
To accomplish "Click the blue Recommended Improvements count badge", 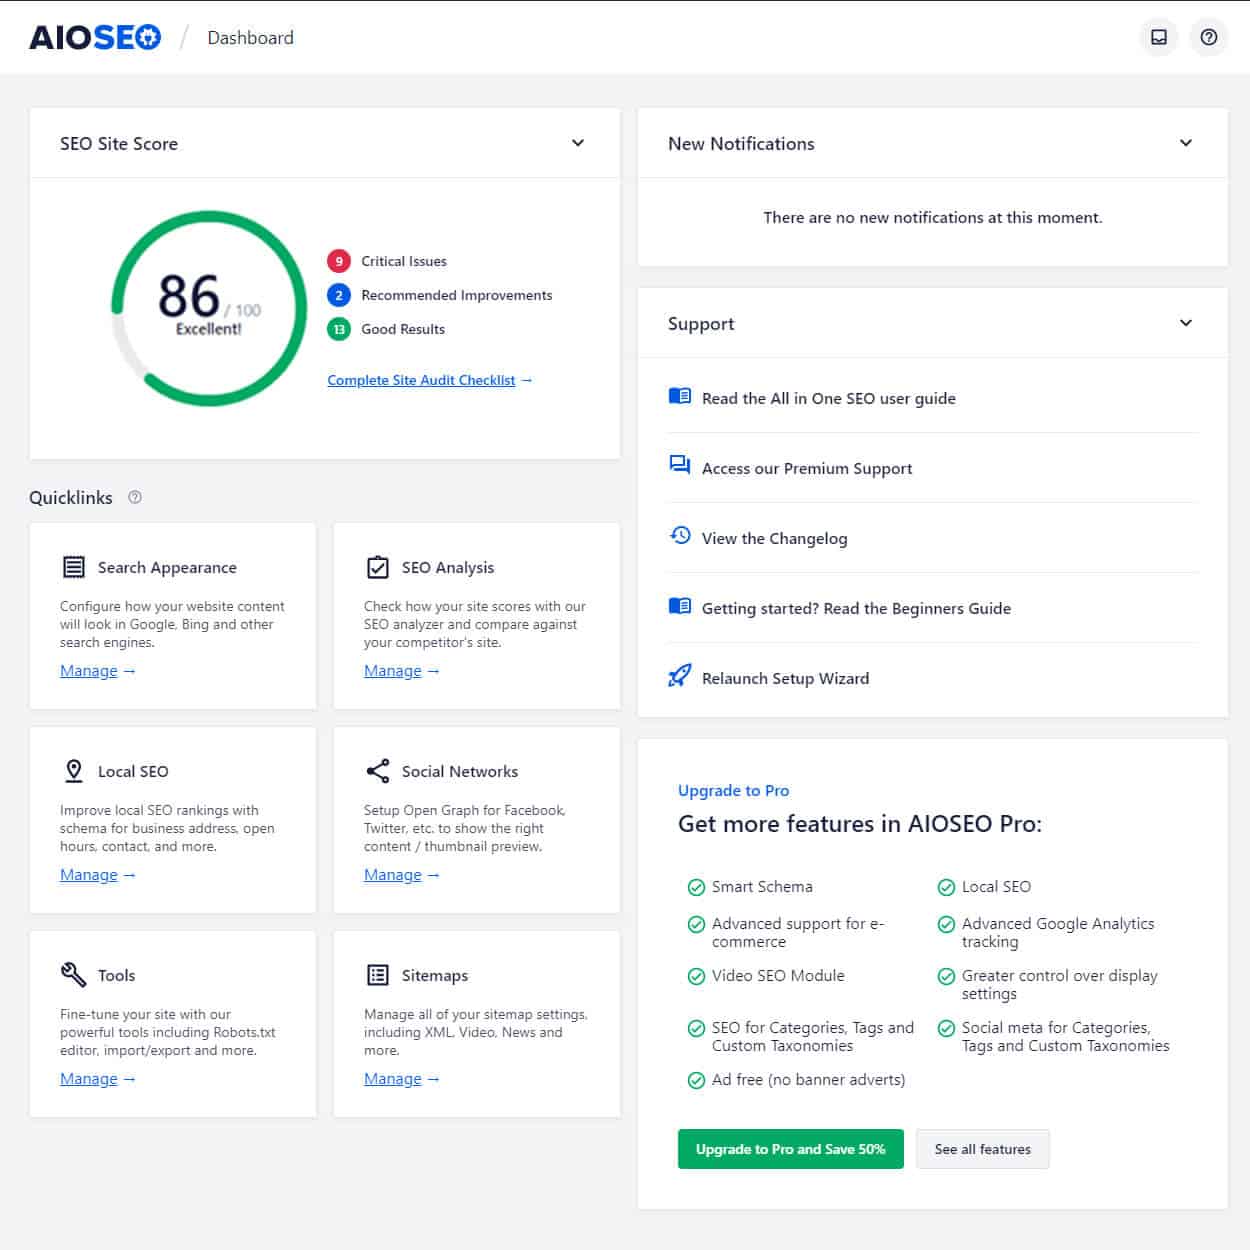I will (339, 295).
